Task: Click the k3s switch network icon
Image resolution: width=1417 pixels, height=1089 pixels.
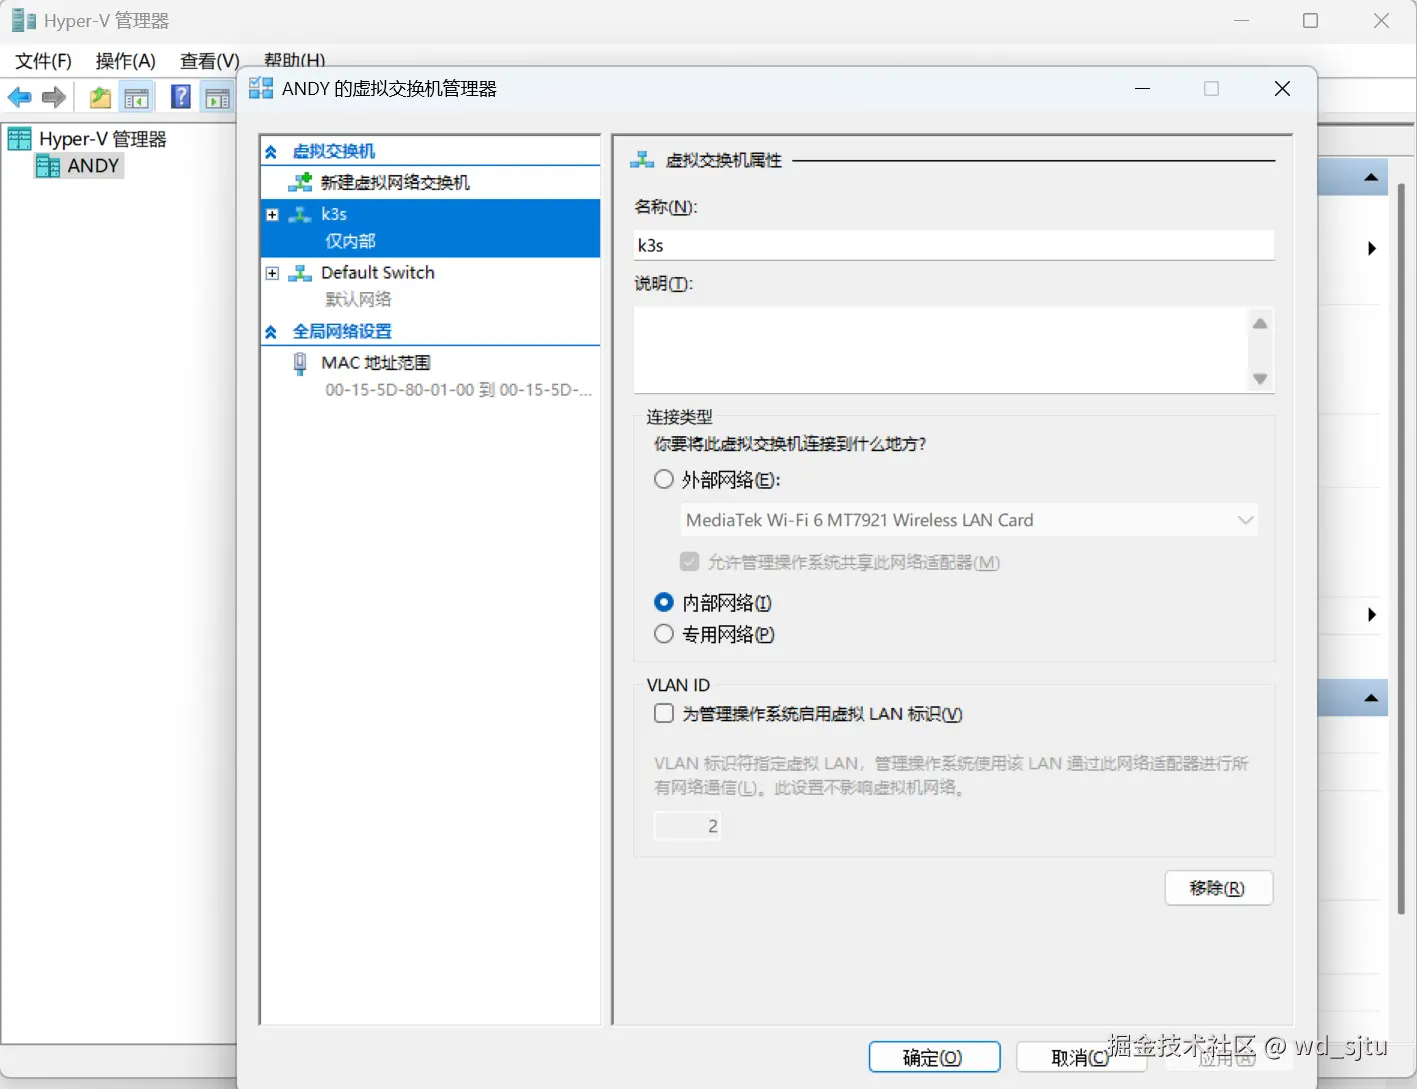Action: (300, 214)
